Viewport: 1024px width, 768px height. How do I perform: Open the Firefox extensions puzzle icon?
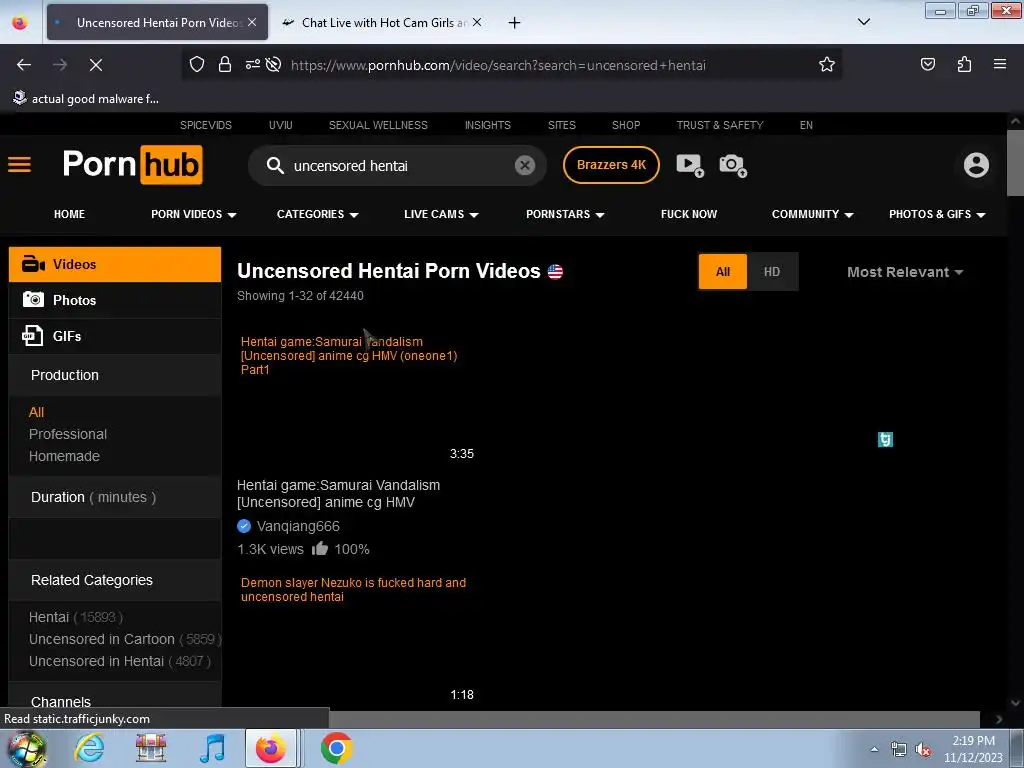(964, 64)
